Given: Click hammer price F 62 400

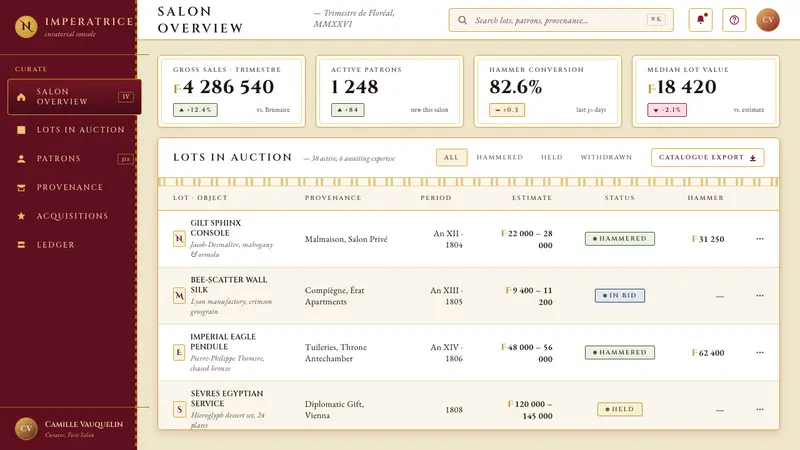Looking at the screenshot, I should pyautogui.click(x=708, y=353).
